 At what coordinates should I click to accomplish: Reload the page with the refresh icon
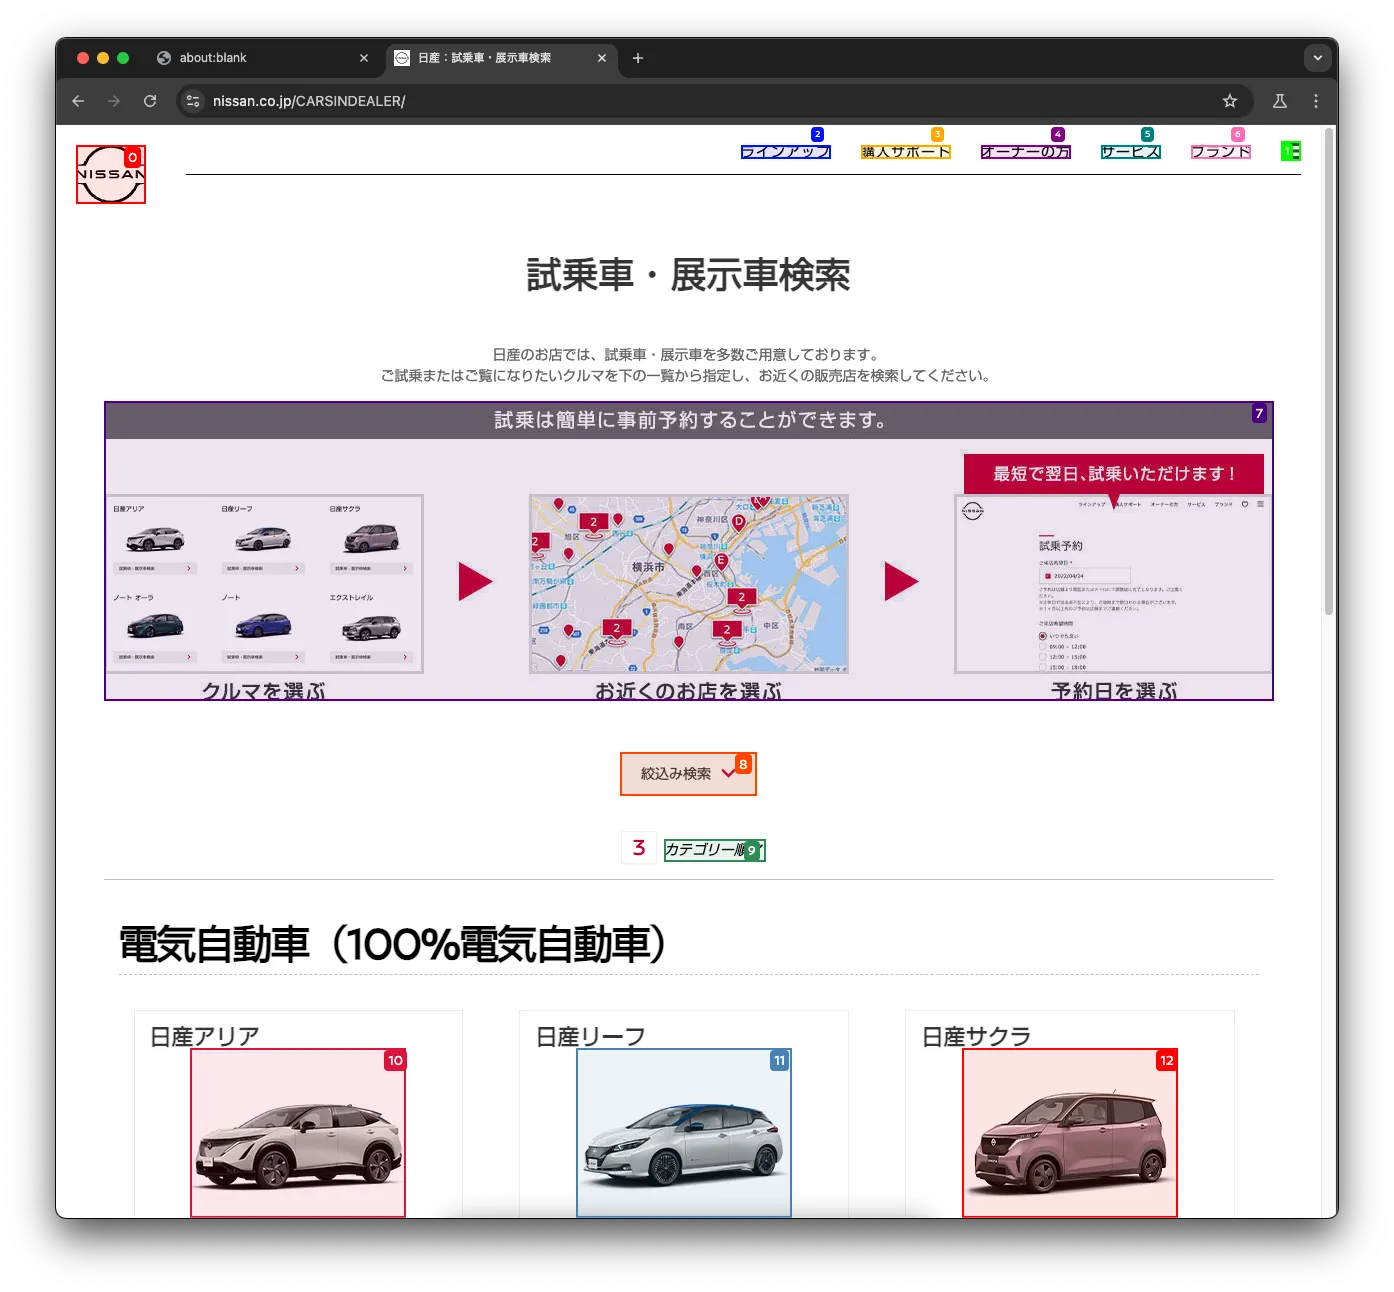[x=150, y=101]
